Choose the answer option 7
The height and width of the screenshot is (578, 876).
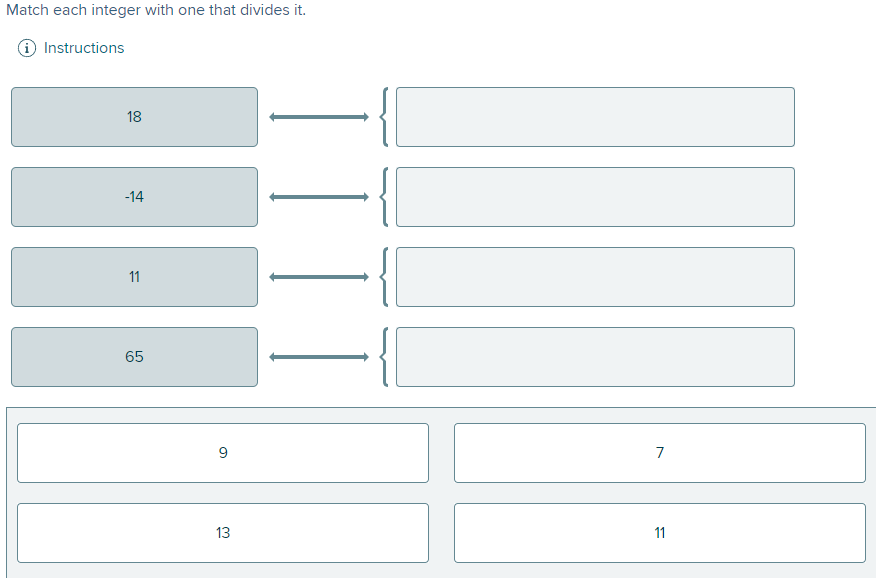click(x=659, y=452)
